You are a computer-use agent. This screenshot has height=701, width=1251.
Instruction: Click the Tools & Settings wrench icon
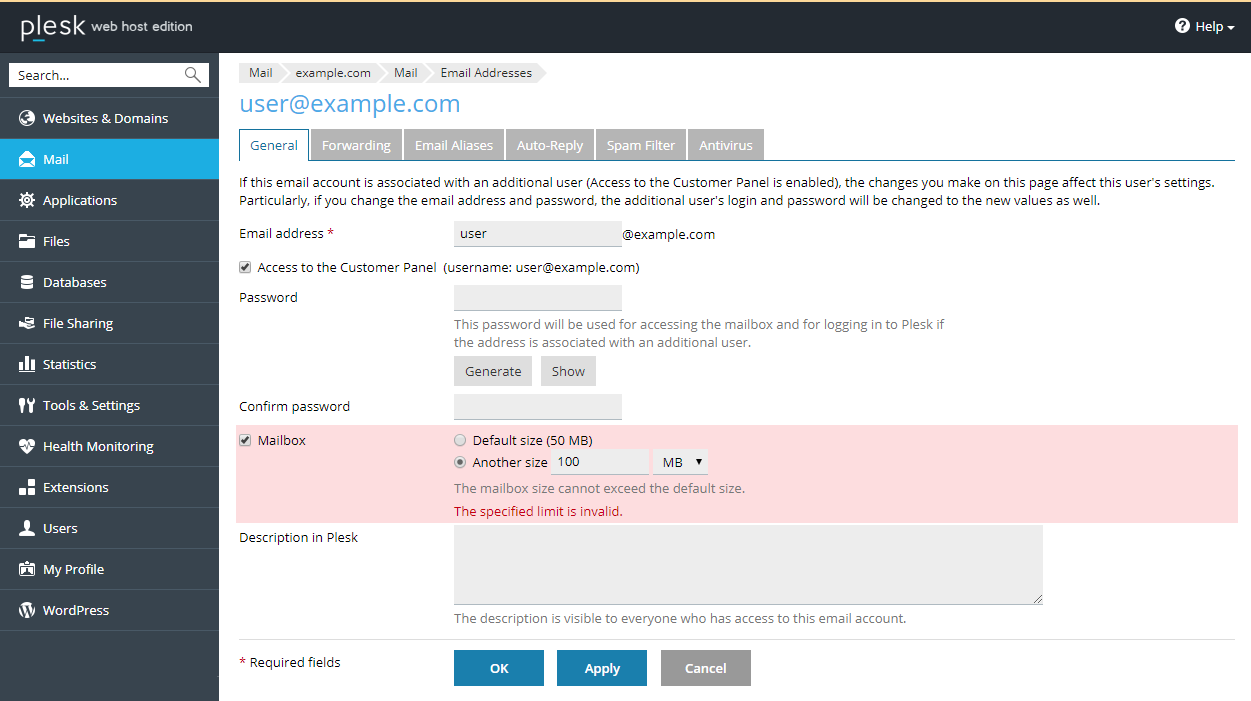pos(27,405)
